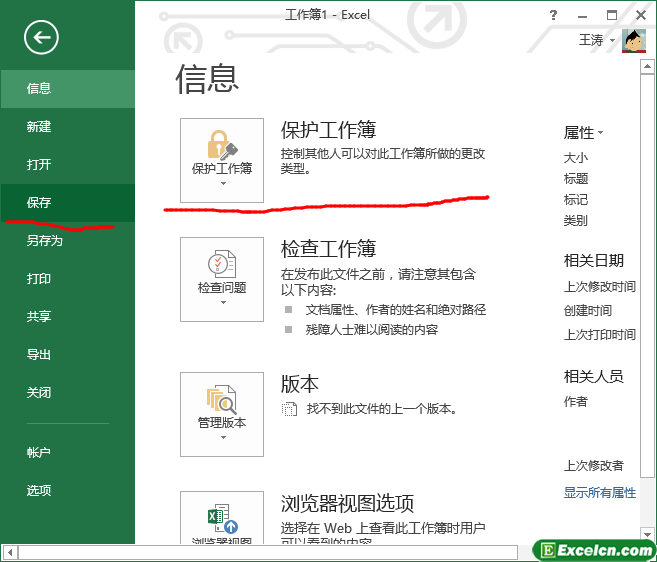The width and height of the screenshot is (657, 562).
Task: Expand the 检查问题 dropdown button
Action: (222, 301)
